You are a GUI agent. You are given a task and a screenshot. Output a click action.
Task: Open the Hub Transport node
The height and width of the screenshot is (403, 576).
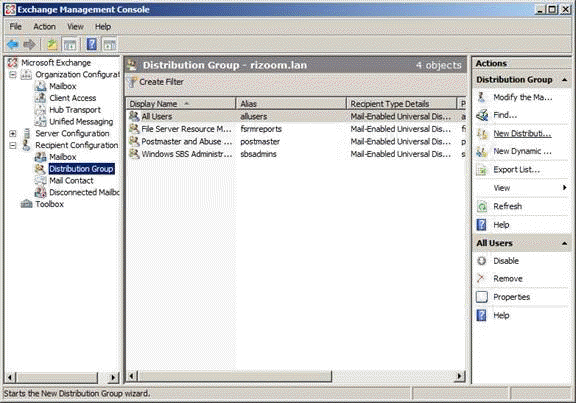[75, 110]
